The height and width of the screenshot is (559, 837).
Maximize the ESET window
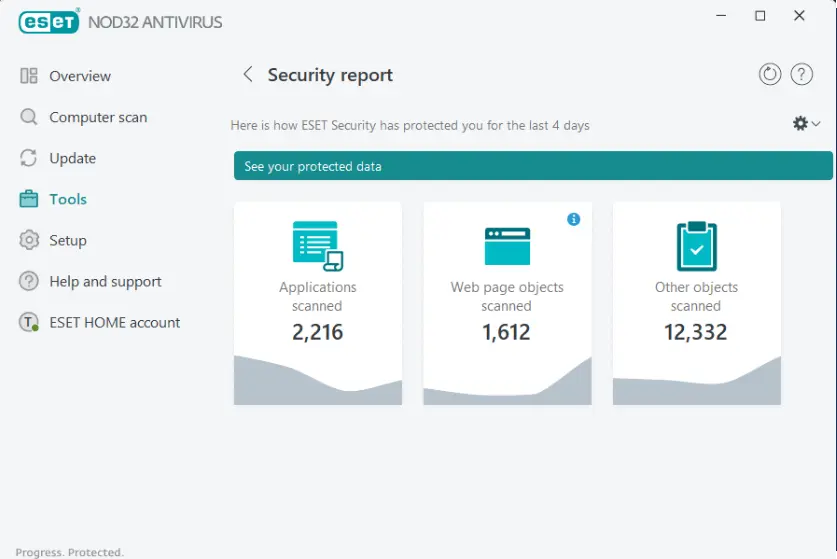click(x=760, y=16)
